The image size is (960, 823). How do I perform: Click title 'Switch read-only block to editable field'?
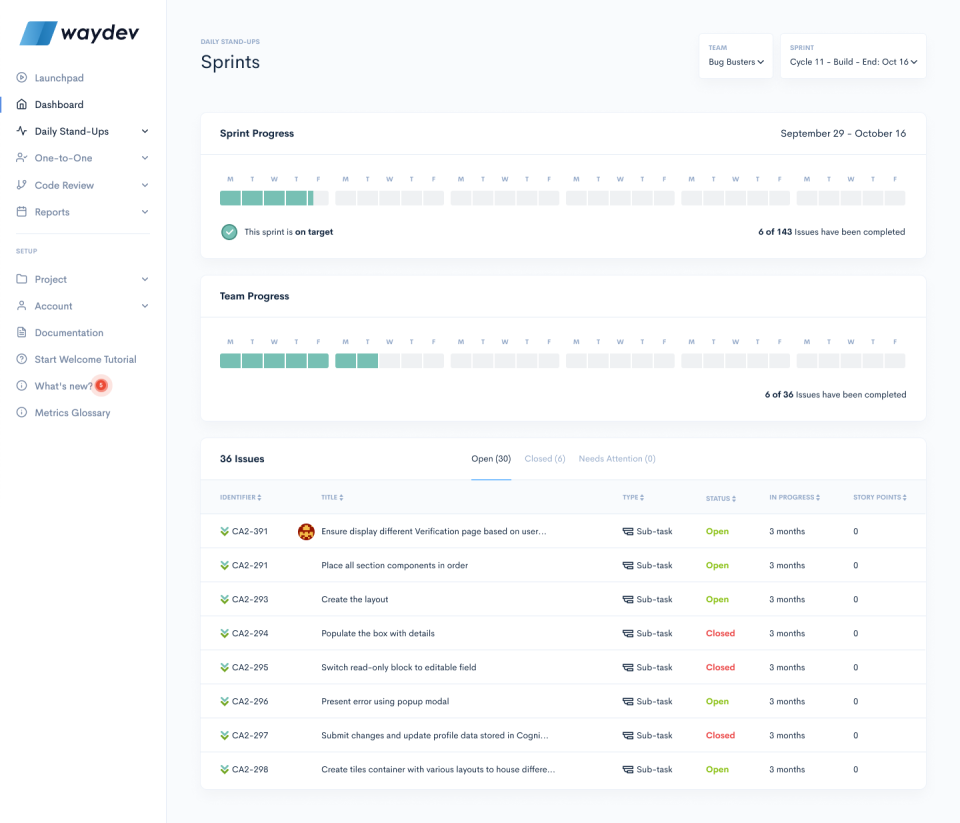tap(399, 667)
